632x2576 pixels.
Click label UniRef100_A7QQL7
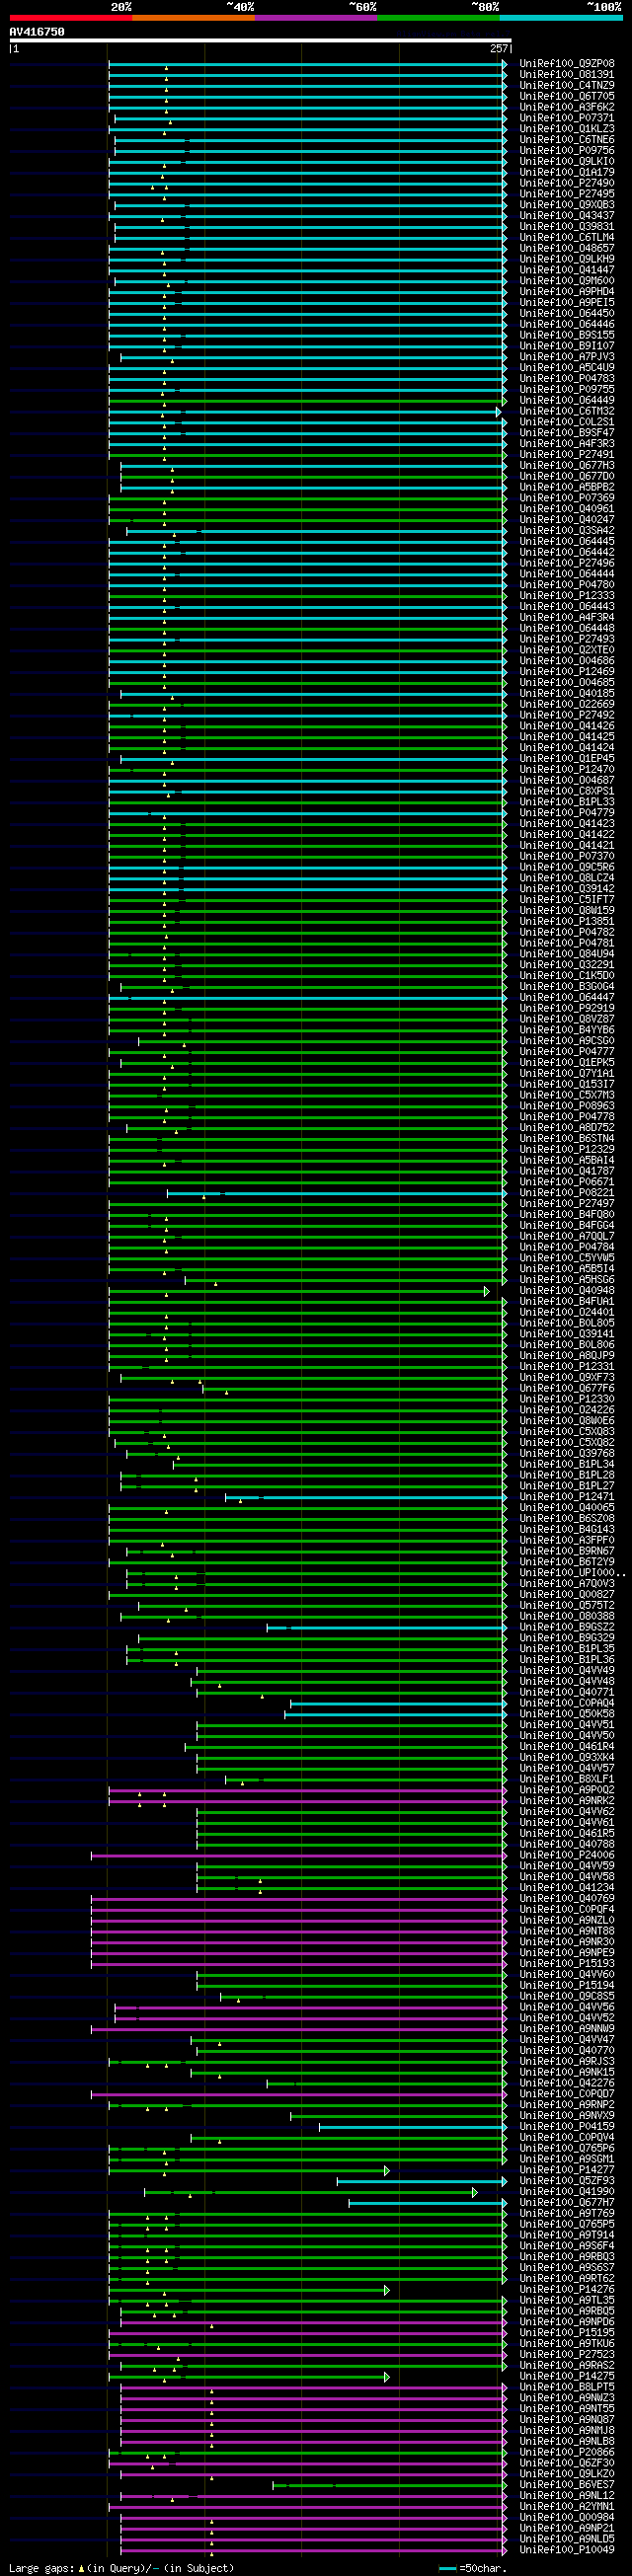pyautogui.click(x=567, y=1237)
